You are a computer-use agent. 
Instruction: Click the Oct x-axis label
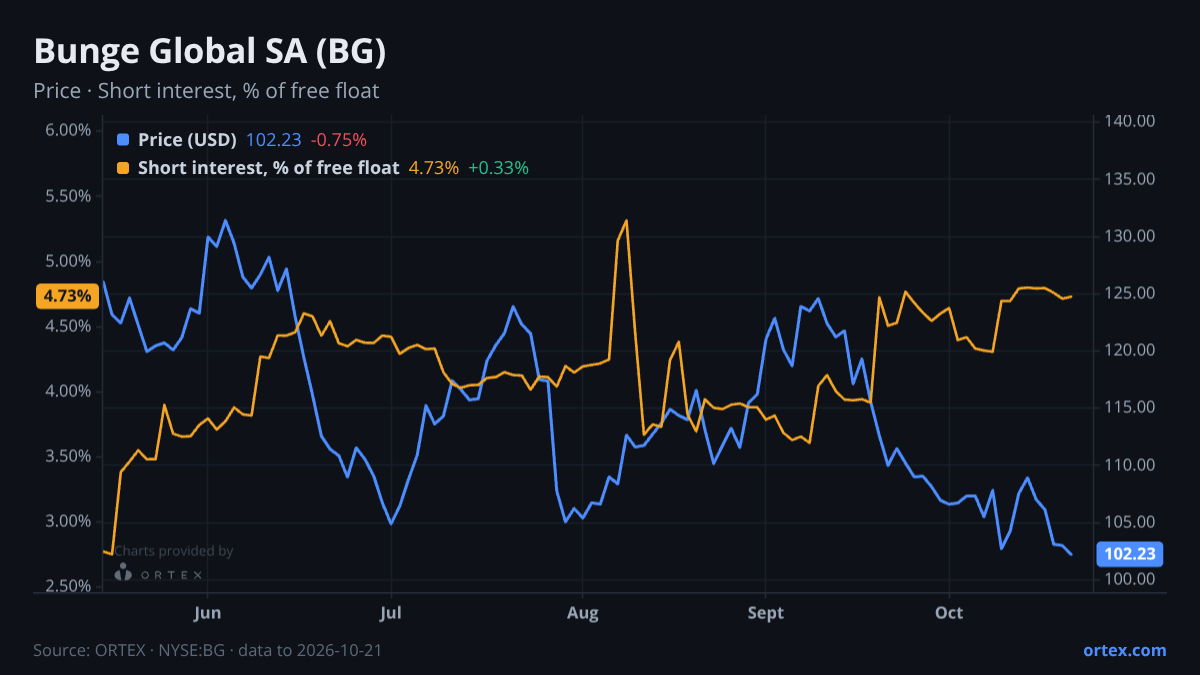(949, 612)
